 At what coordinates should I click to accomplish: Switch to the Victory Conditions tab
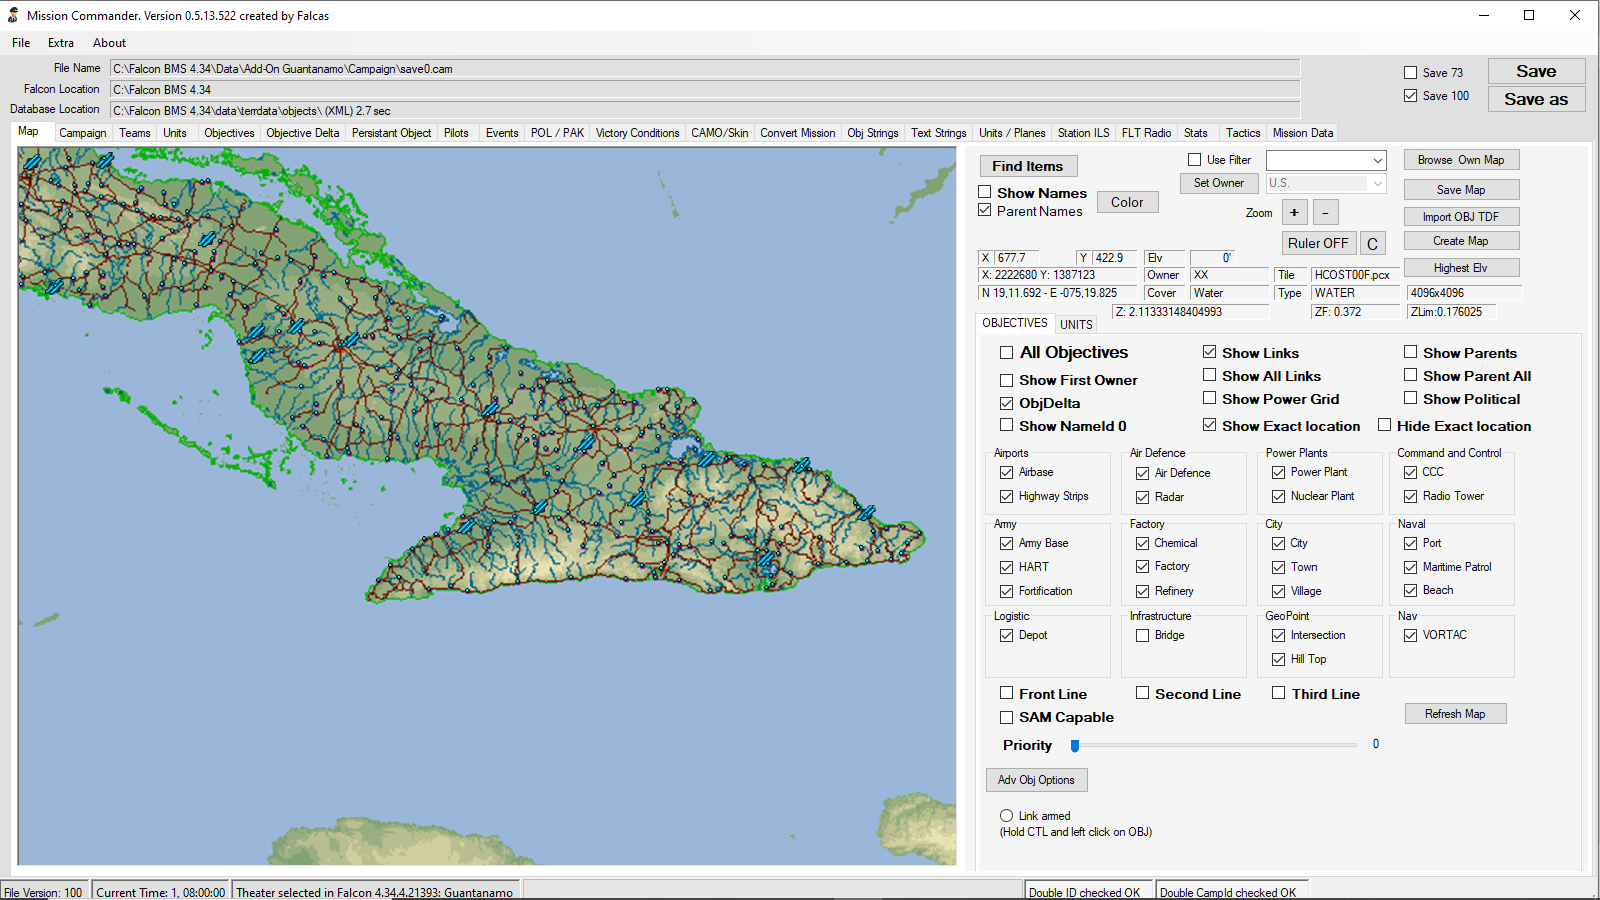coord(637,133)
